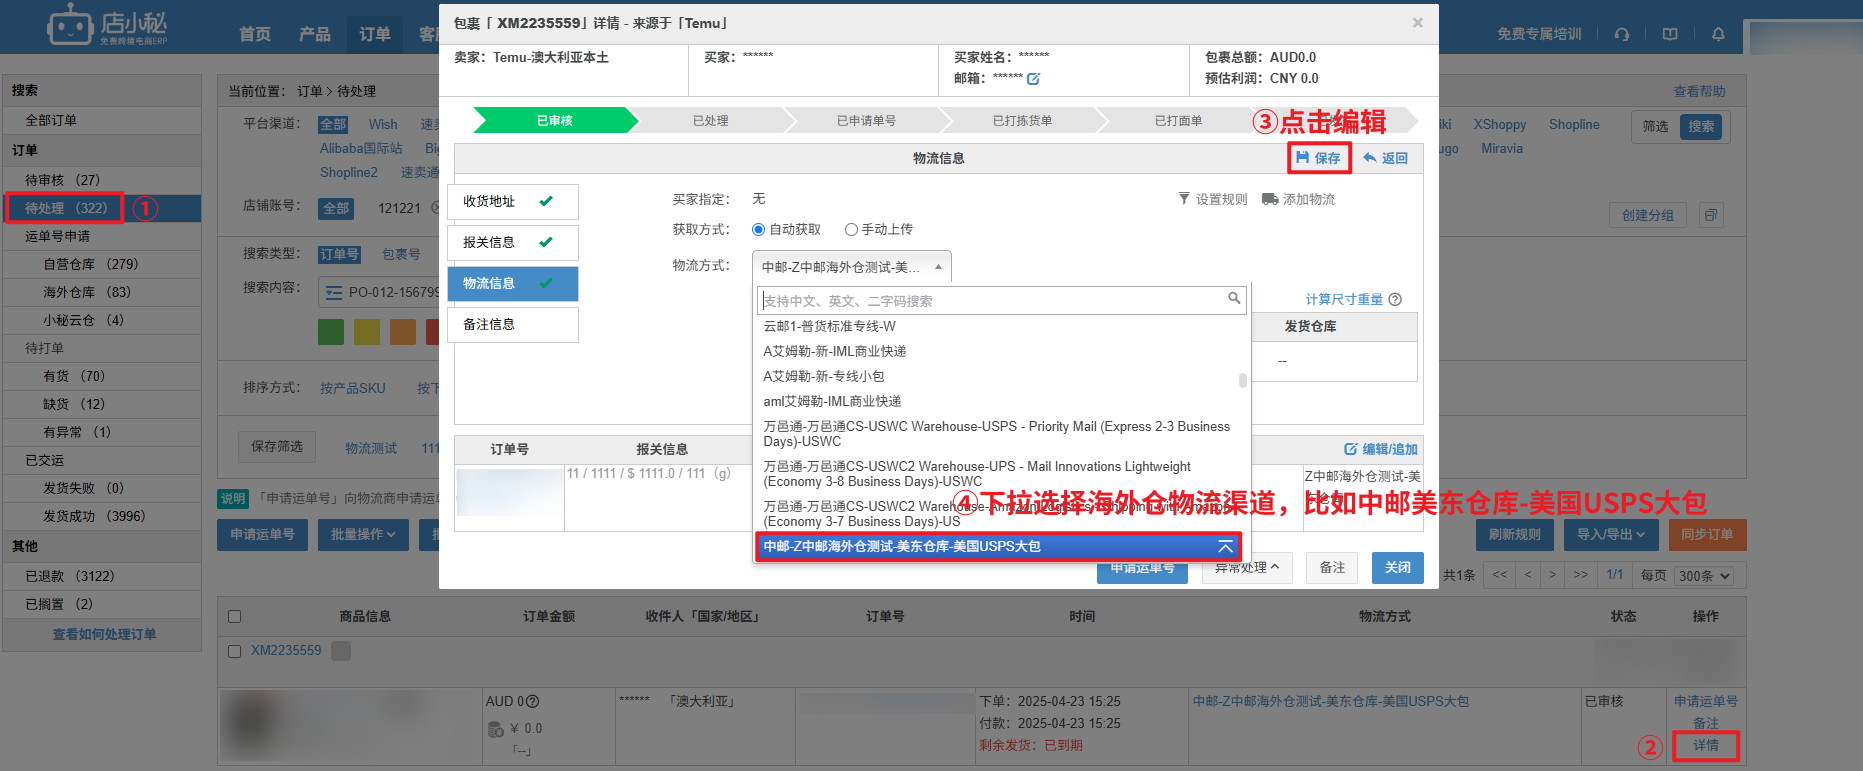Image resolution: width=1863 pixels, height=771 pixels.
Task: Click the edit pencil icon beside 邮箱
Action: [x=1034, y=78]
